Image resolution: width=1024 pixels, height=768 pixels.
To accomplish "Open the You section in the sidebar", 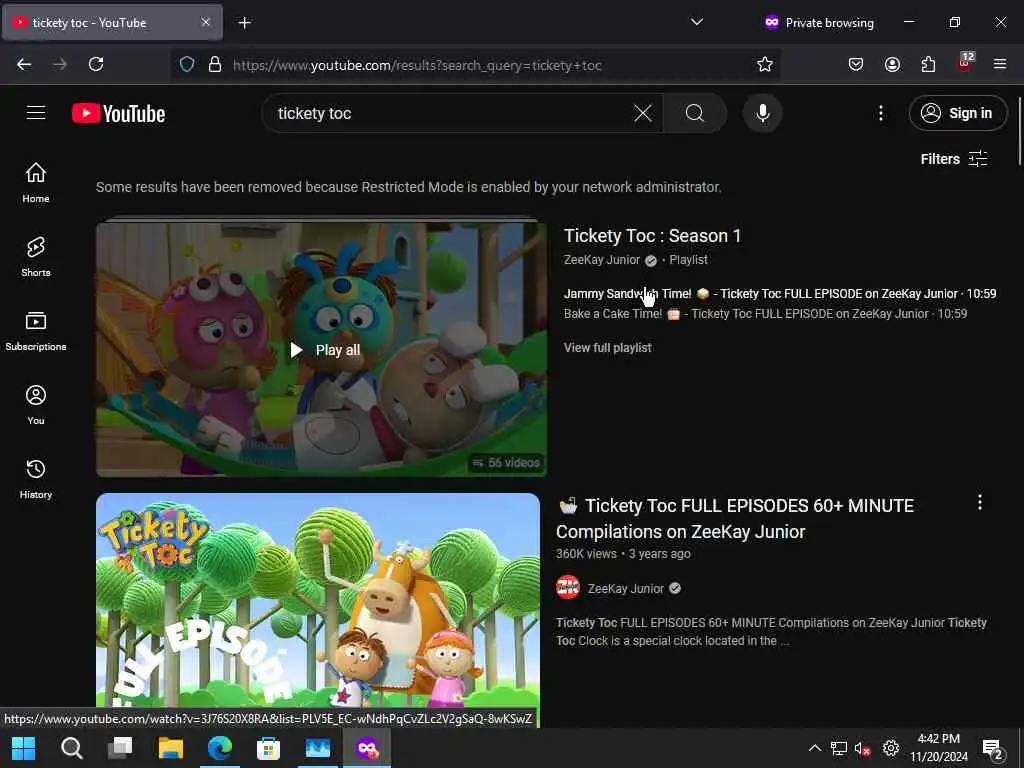I will tap(36, 405).
